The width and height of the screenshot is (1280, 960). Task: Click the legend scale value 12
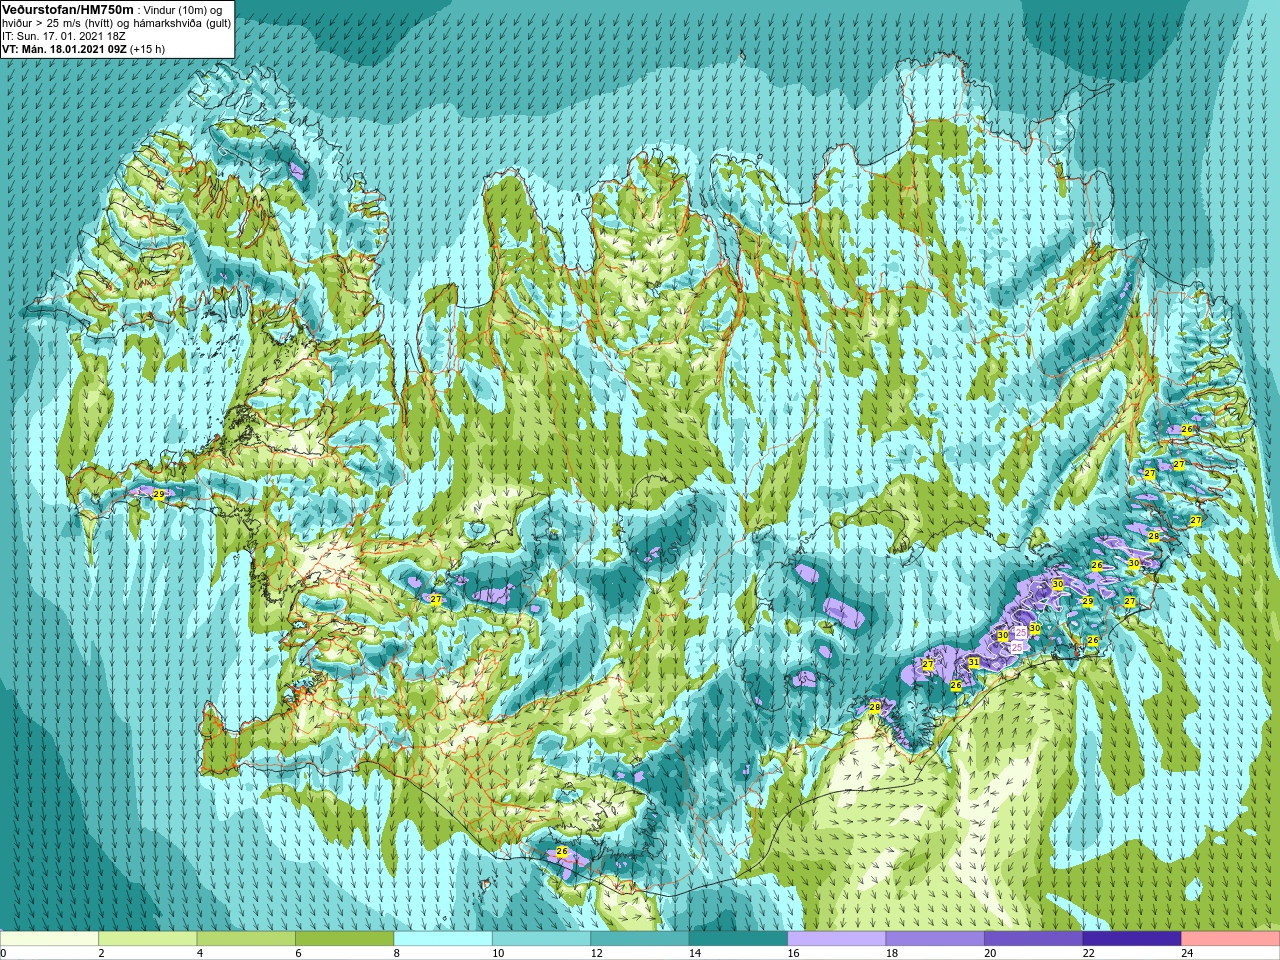597,953
